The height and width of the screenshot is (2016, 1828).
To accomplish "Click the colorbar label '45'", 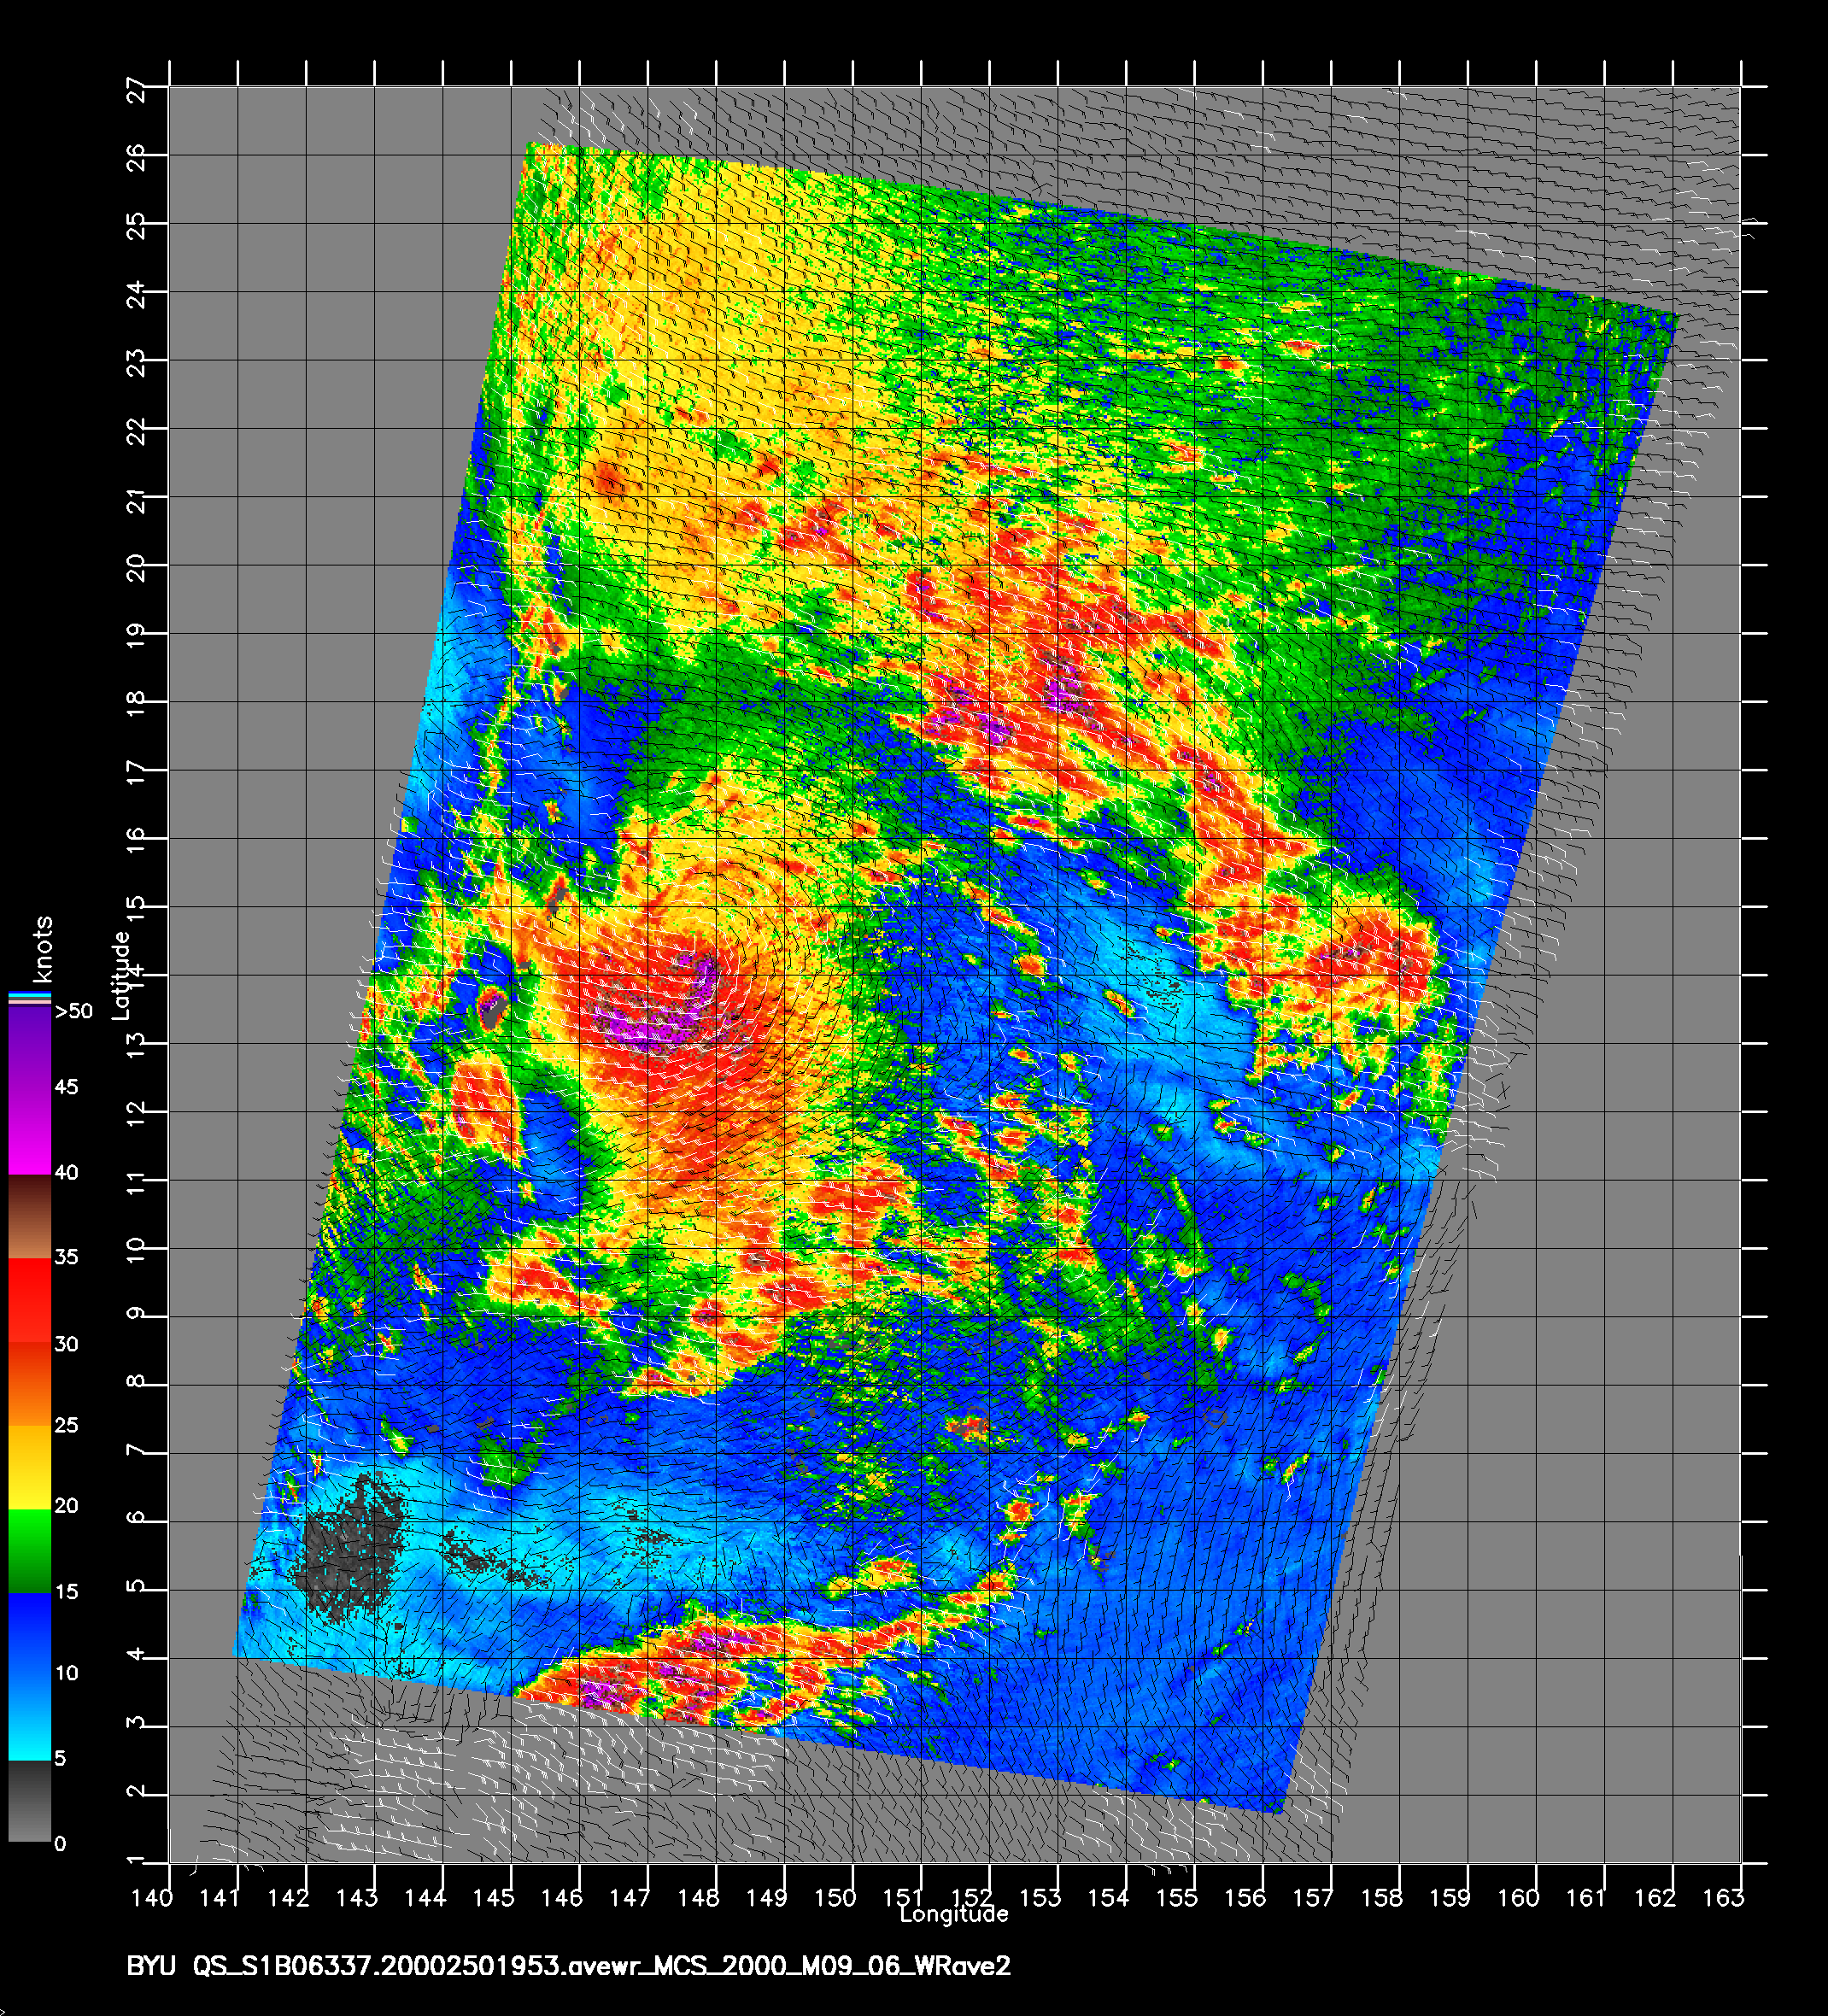I will tap(67, 1087).
